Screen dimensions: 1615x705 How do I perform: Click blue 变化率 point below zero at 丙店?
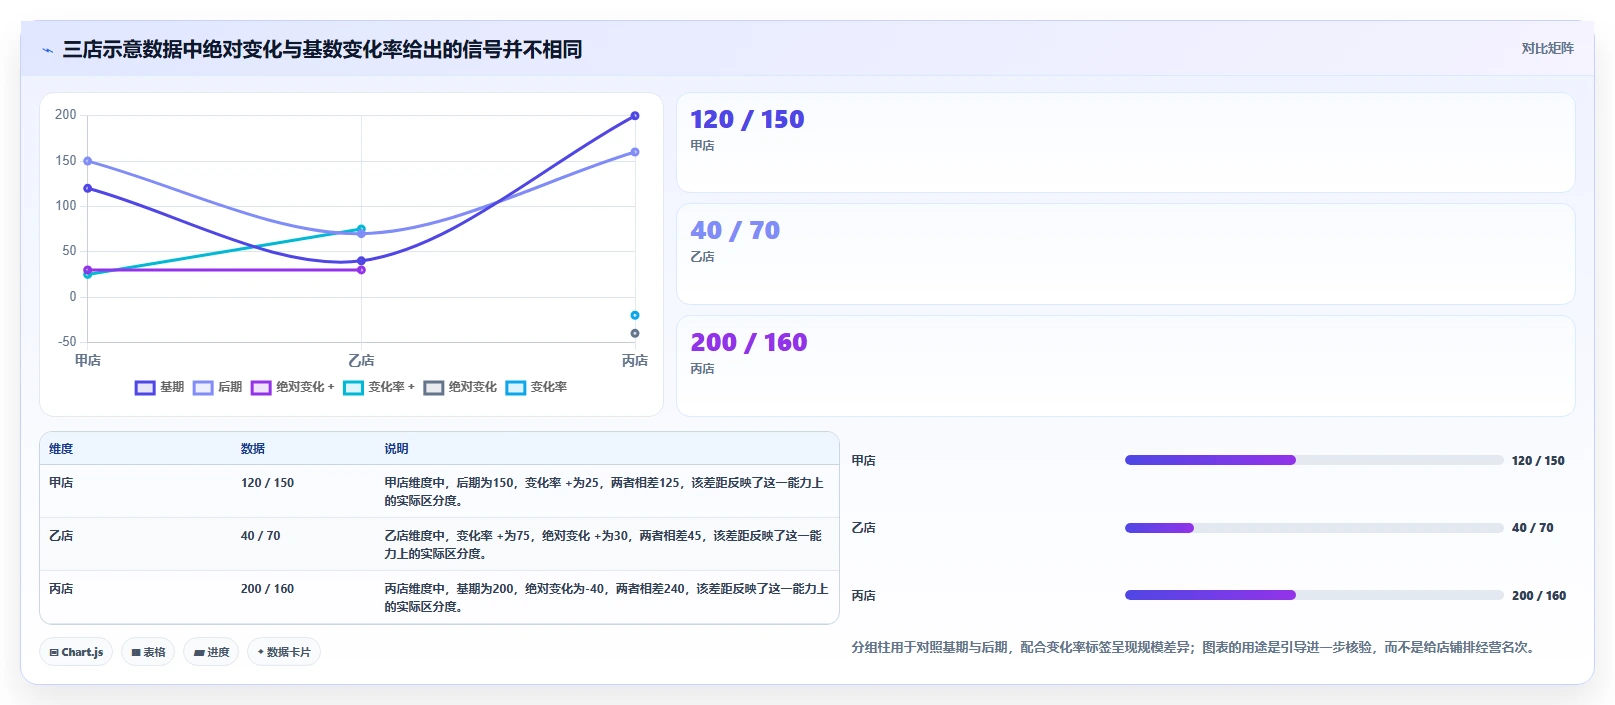pos(635,315)
